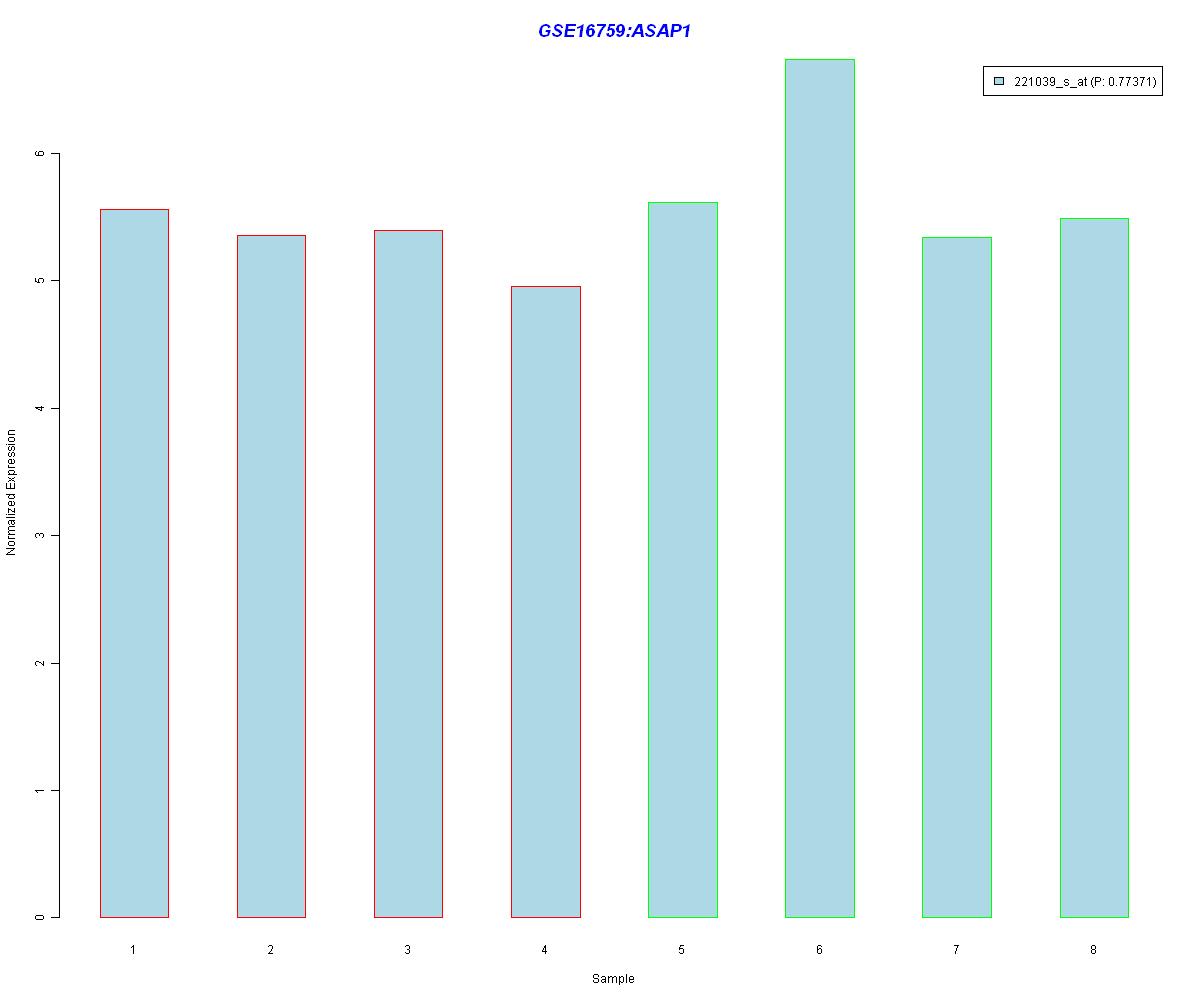Image resolution: width=1200 pixels, height=1000 pixels.
Task: Select the tallest bar, sample 6
Action: (820, 488)
